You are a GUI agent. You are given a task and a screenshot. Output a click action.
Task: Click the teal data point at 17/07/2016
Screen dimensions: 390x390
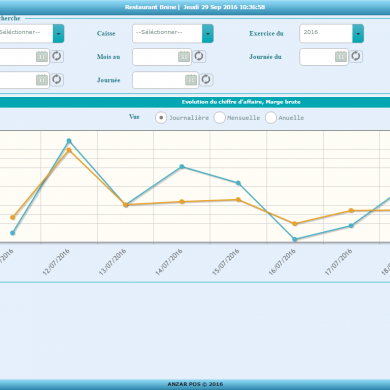click(351, 226)
